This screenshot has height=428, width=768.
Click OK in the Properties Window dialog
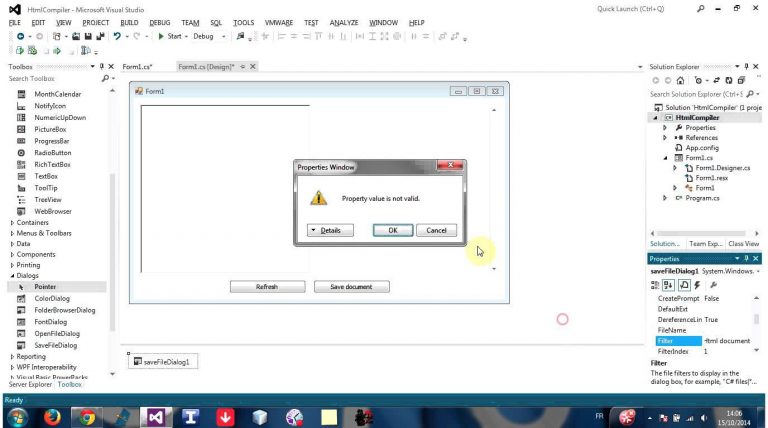coord(393,230)
